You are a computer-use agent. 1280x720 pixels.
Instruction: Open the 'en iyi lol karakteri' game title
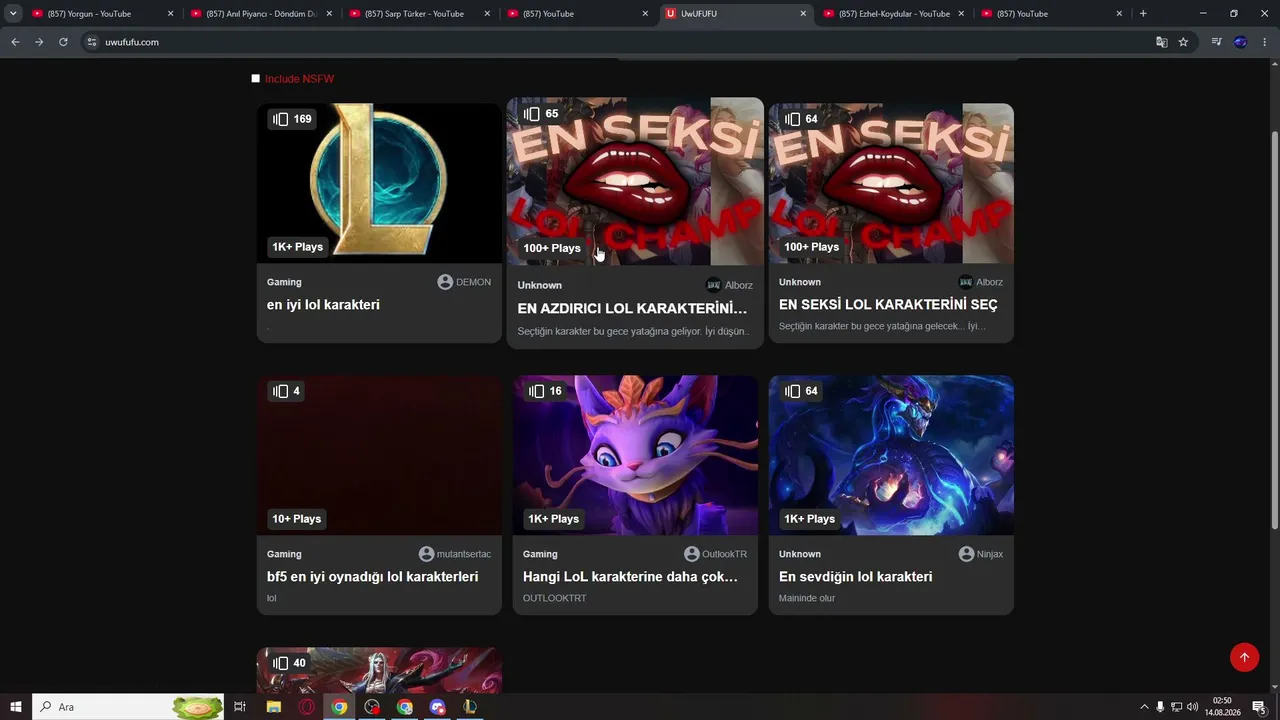point(323,305)
